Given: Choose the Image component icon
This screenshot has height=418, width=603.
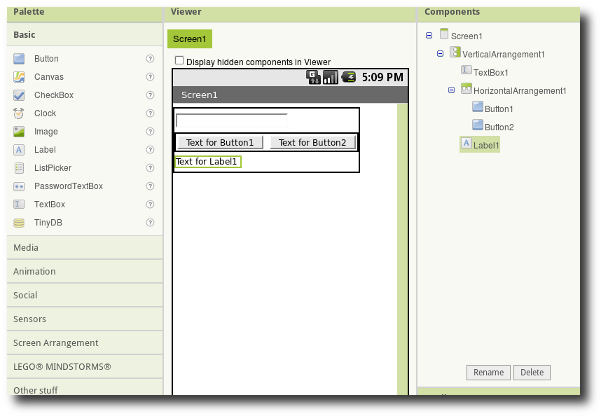Looking at the screenshot, I should point(19,131).
